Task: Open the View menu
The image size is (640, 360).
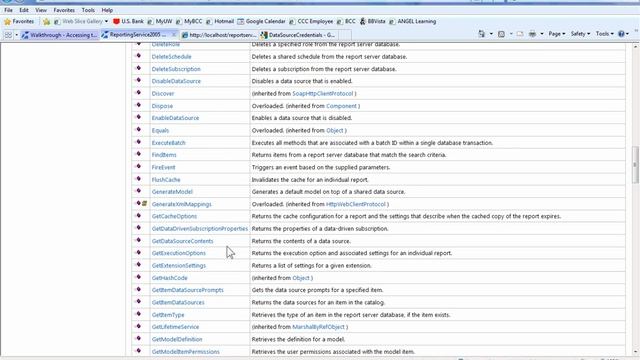Action: 41,10
